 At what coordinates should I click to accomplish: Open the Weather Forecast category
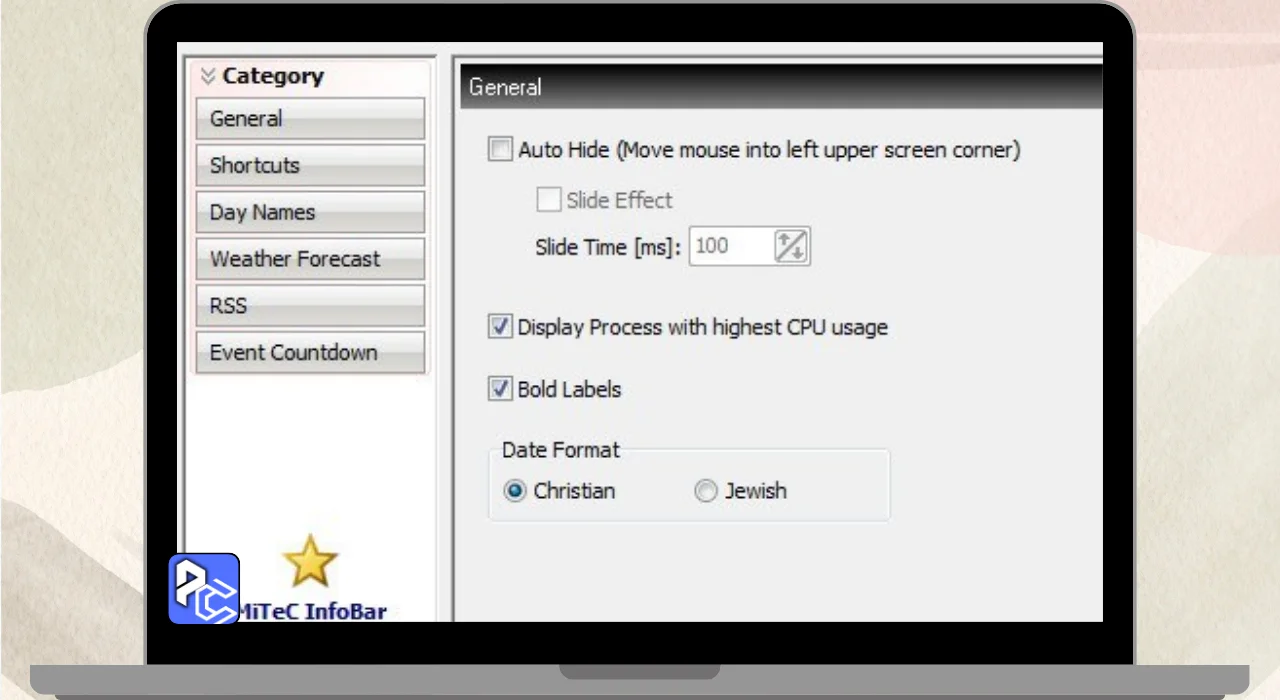pyautogui.click(x=310, y=259)
